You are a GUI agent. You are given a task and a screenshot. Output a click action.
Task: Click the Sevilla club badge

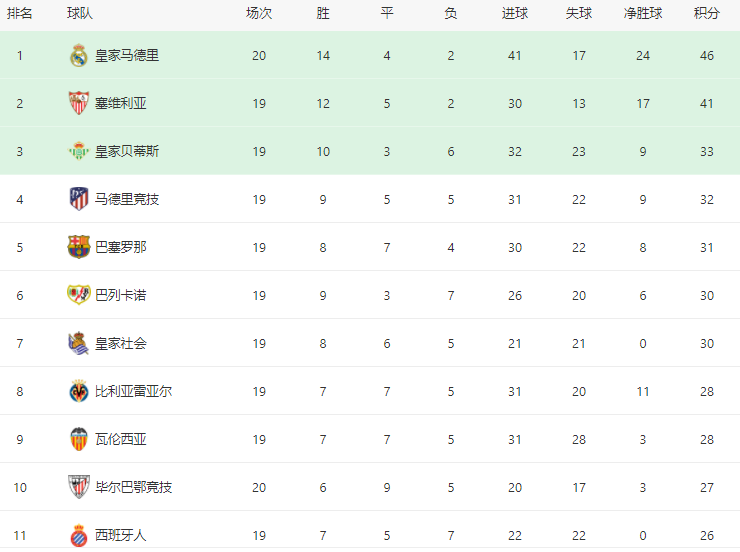[79, 103]
